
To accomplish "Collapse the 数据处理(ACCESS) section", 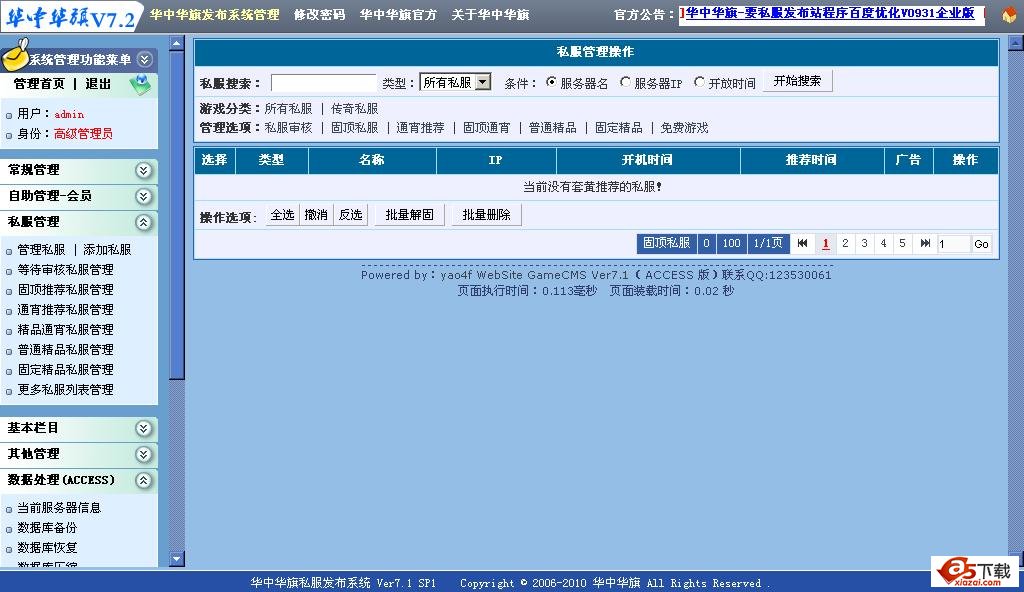I will point(144,481).
